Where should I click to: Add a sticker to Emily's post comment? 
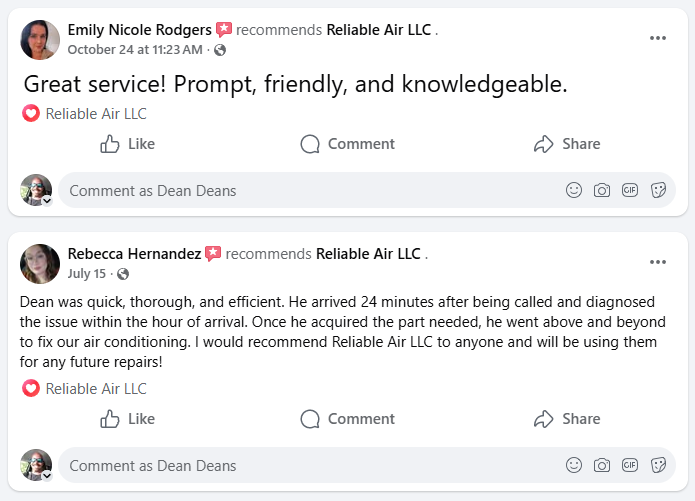(658, 190)
